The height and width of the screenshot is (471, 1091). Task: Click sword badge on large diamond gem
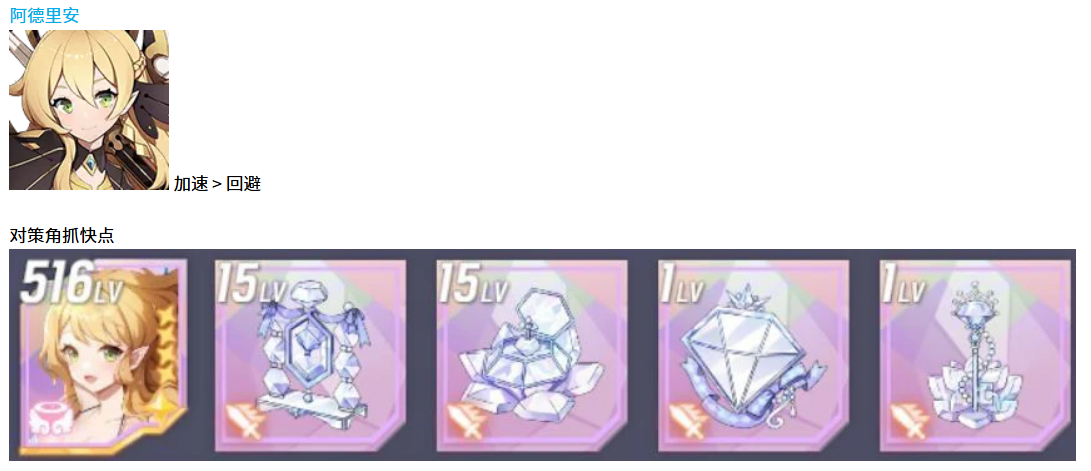pyautogui.click(x=687, y=422)
